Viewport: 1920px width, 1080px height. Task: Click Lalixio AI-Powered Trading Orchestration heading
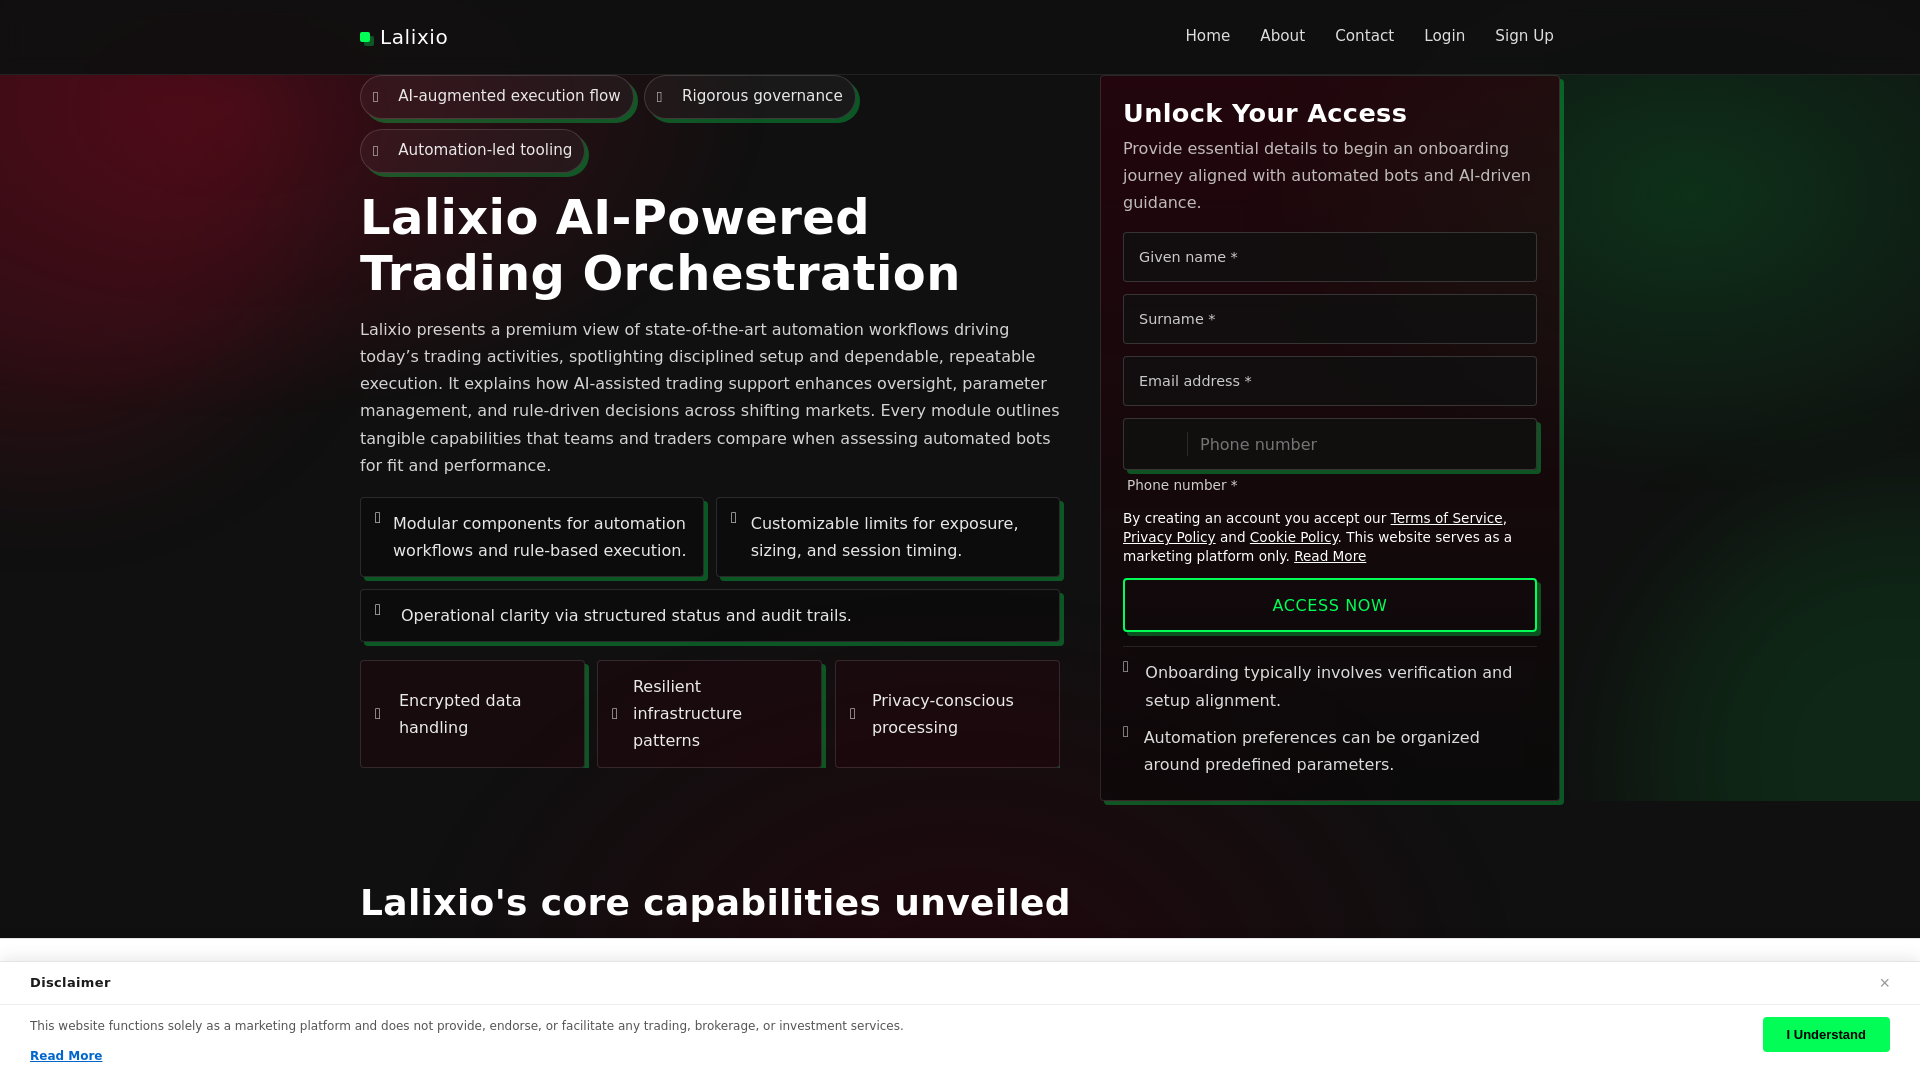tap(660, 245)
